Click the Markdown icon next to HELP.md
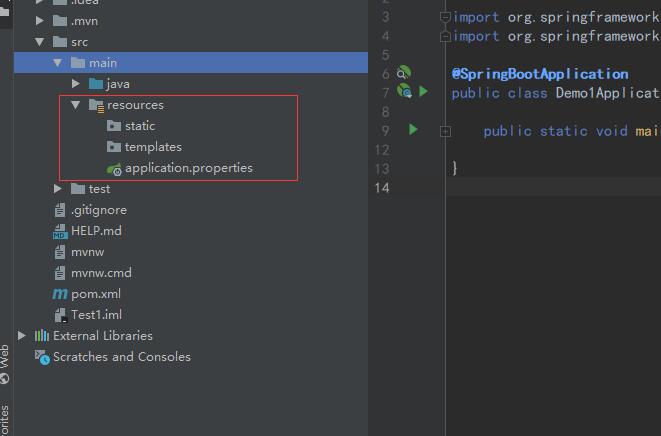 (60, 231)
